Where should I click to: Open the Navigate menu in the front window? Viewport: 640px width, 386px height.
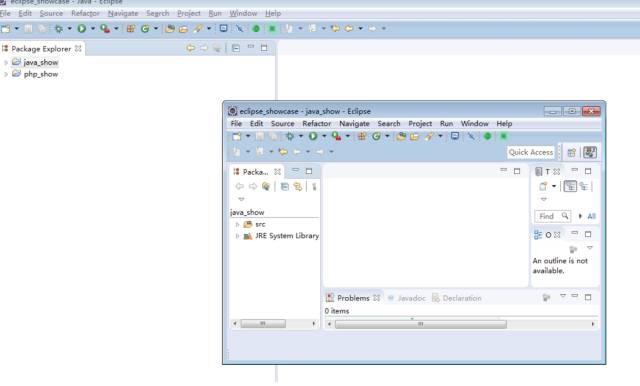[354, 124]
